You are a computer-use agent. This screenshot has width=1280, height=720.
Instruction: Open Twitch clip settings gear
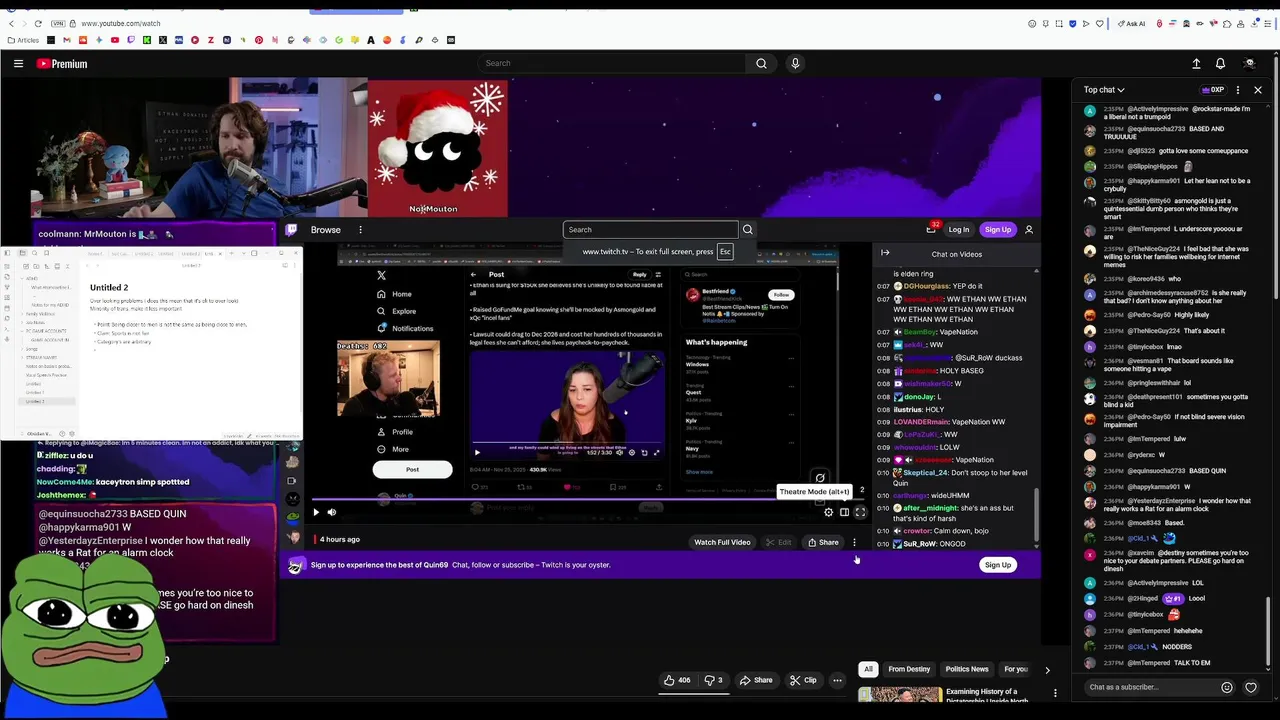[828, 512]
